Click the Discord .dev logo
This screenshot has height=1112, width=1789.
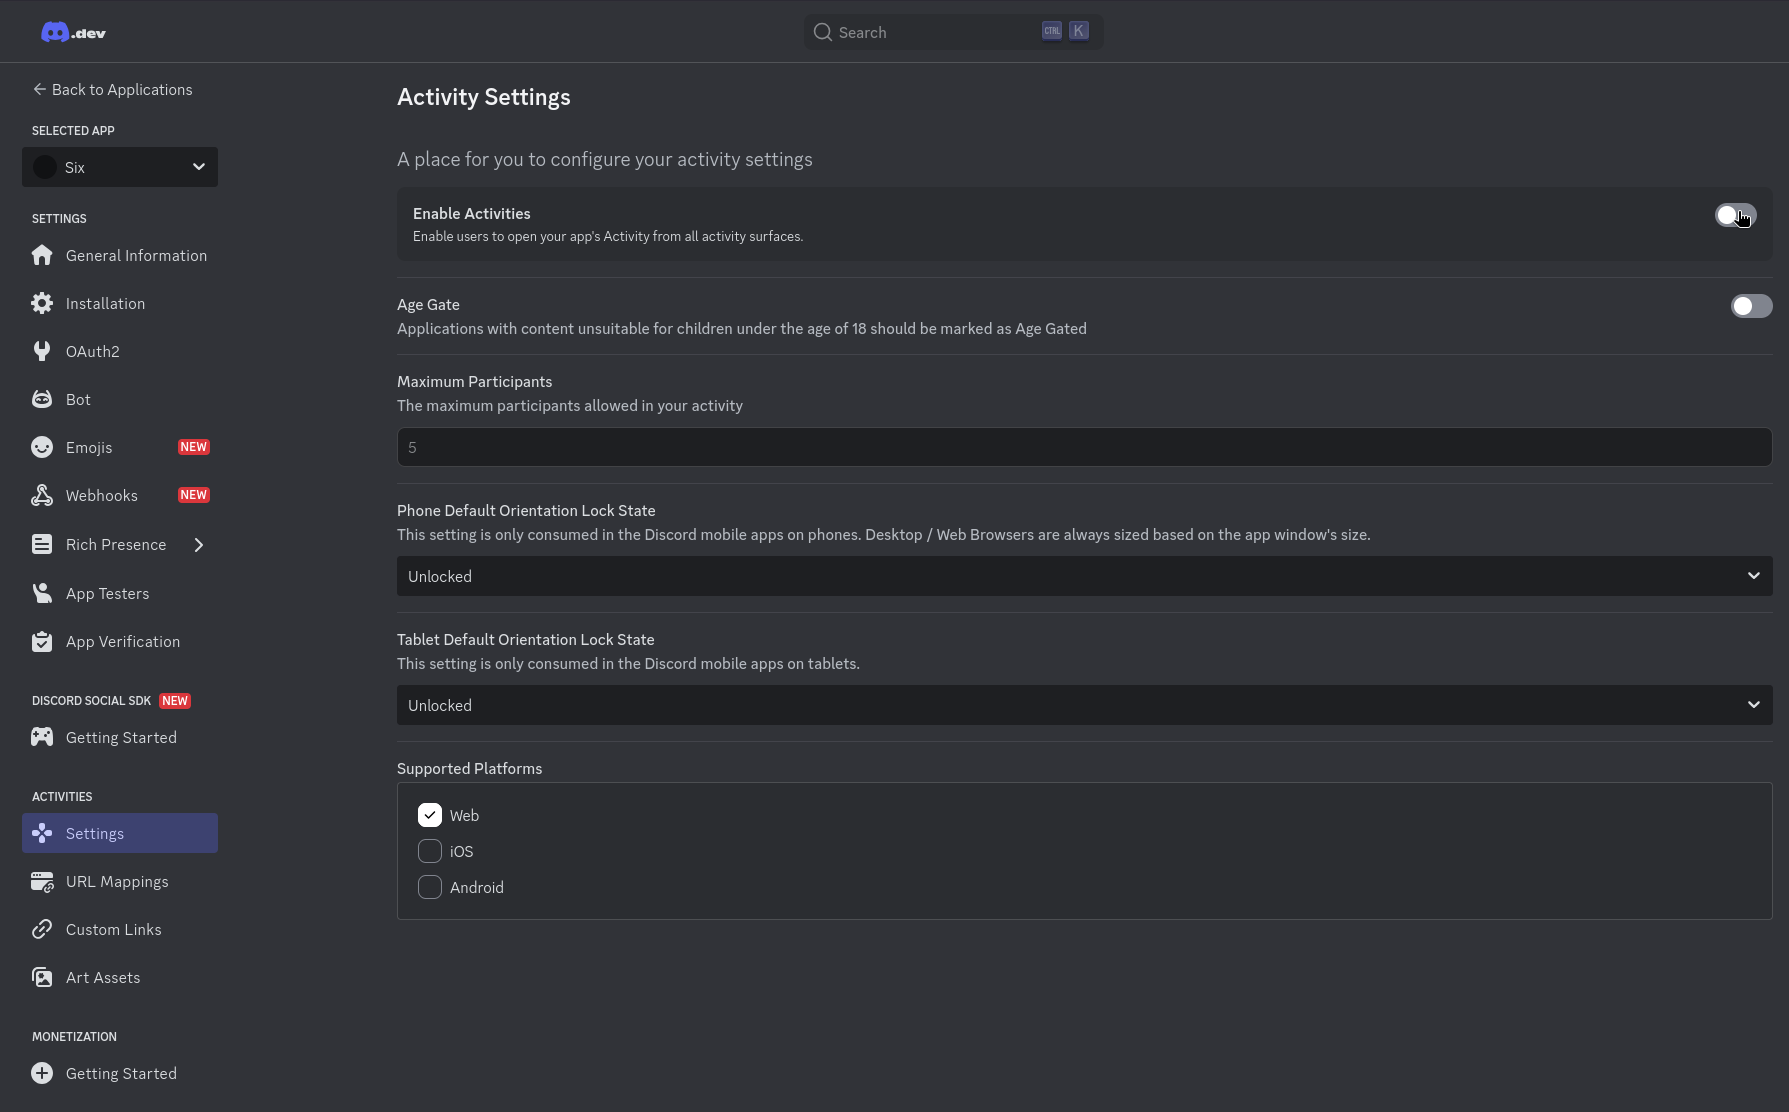pyautogui.click(x=73, y=33)
